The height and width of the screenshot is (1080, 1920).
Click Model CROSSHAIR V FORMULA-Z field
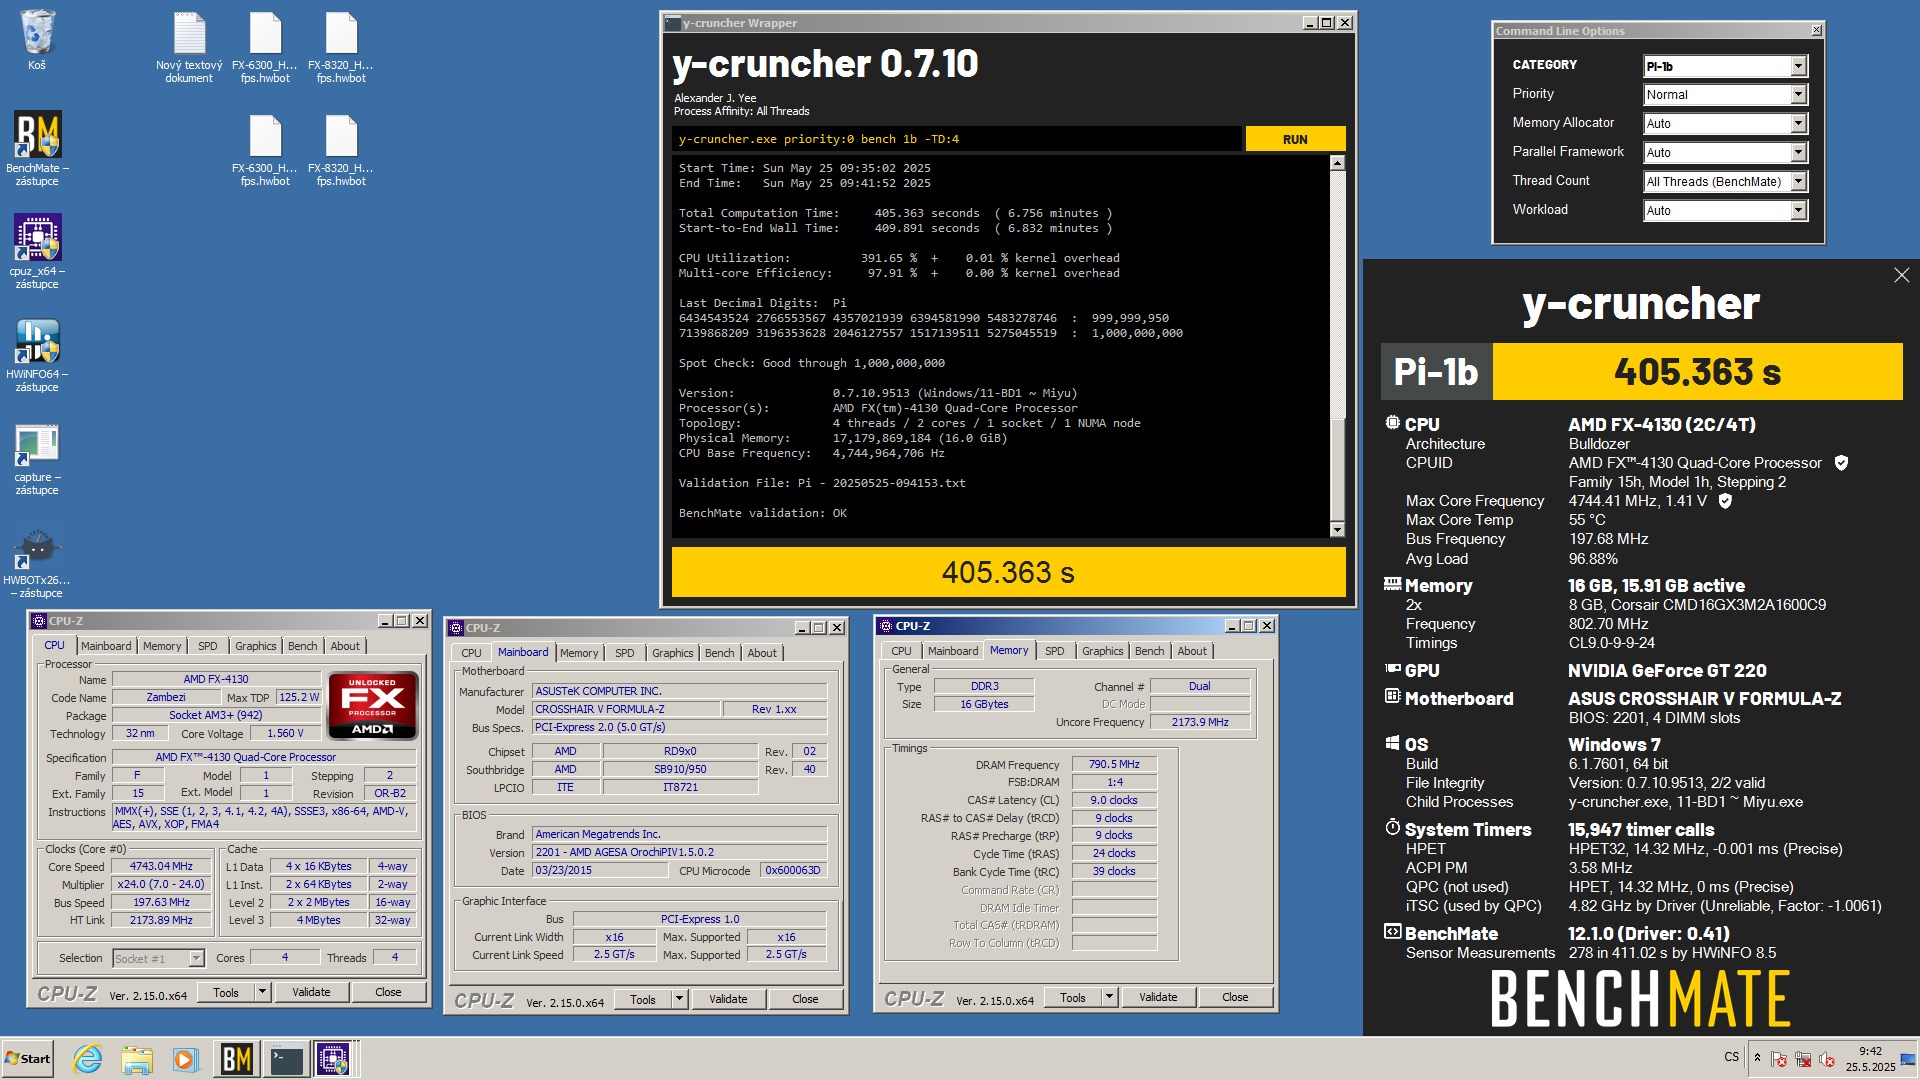[626, 709]
